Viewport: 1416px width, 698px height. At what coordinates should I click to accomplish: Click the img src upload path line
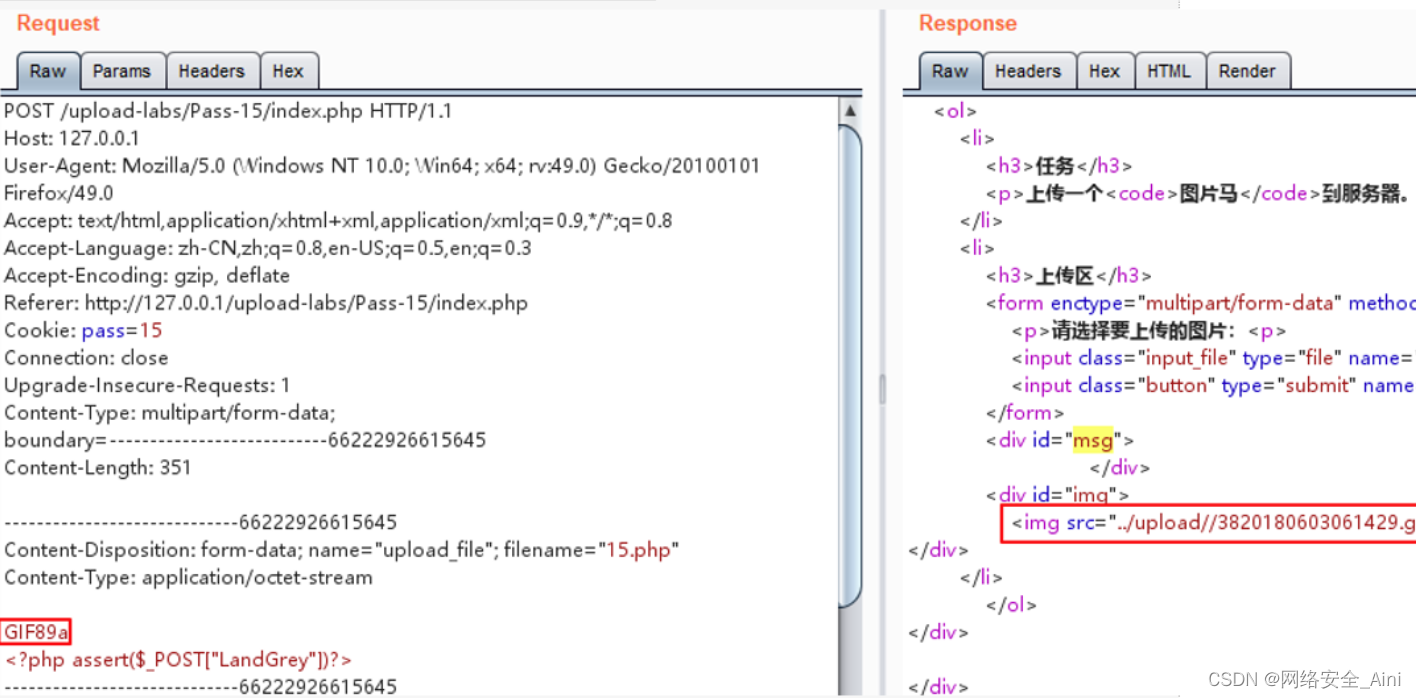tap(1213, 522)
